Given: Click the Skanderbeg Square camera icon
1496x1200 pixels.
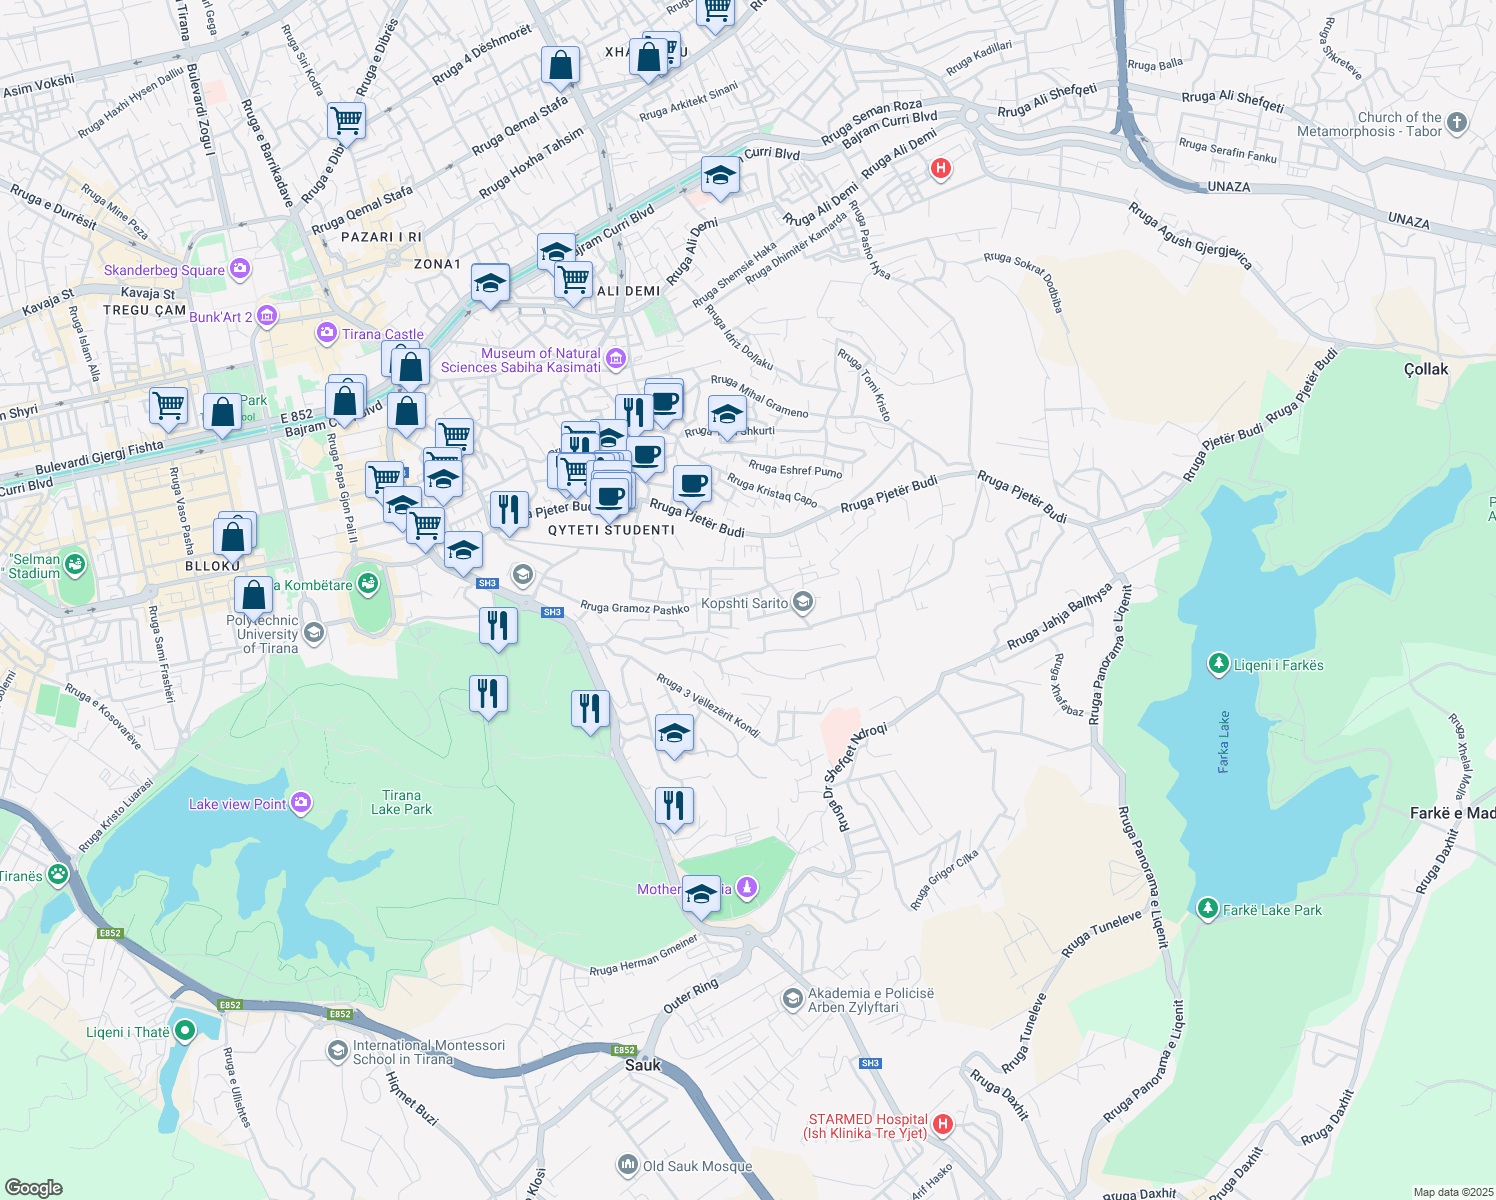Looking at the screenshot, I should (239, 269).
